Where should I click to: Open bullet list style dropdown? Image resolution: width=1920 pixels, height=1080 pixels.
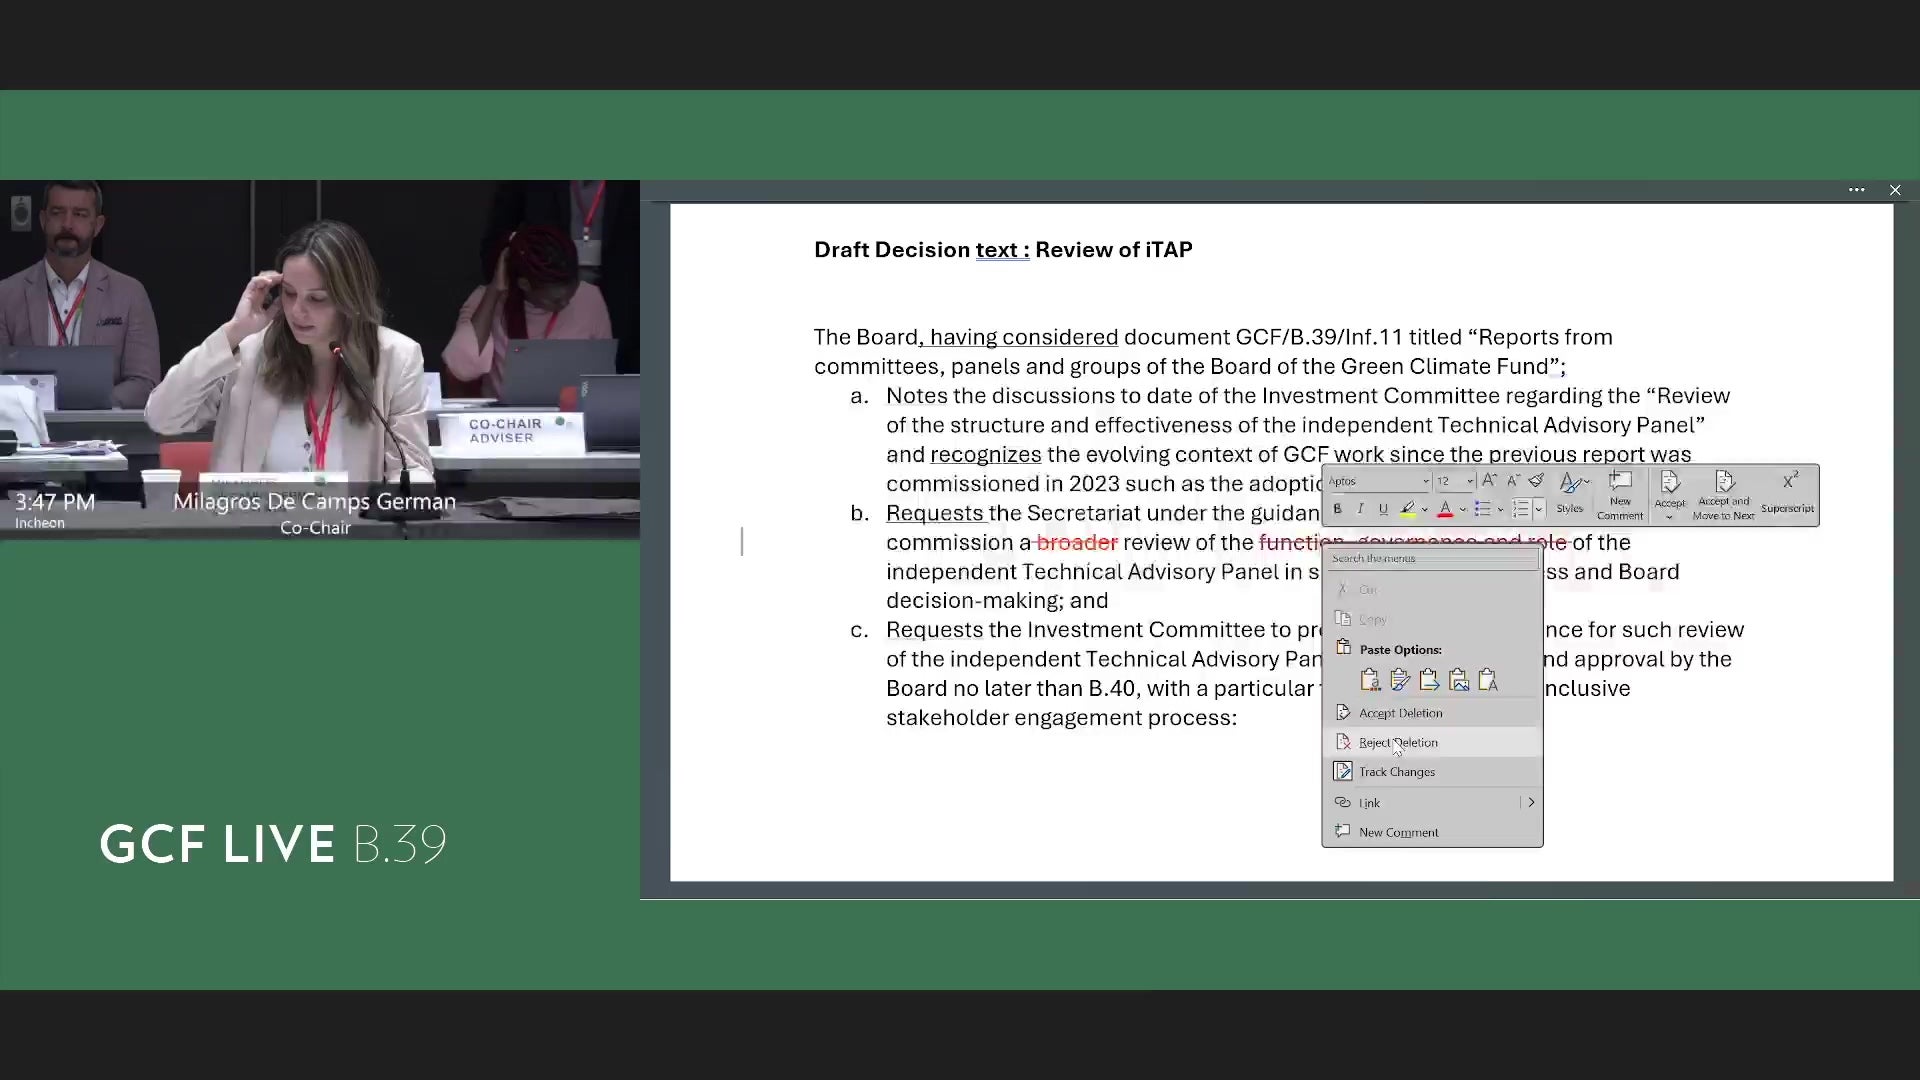click(1500, 509)
